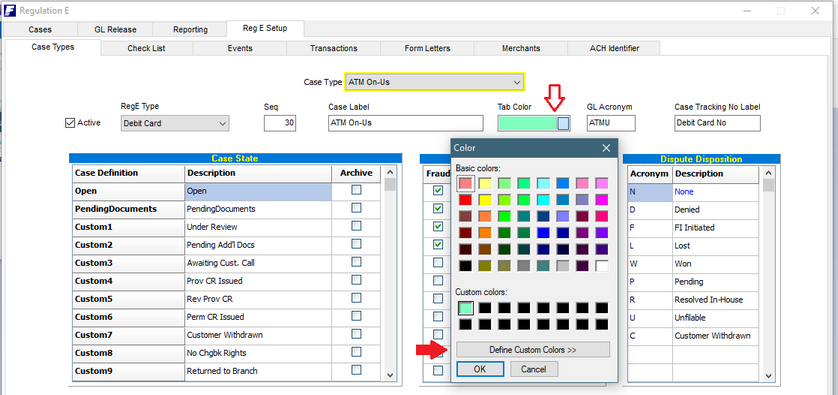Check Archive for the Open row

coord(356,190)
